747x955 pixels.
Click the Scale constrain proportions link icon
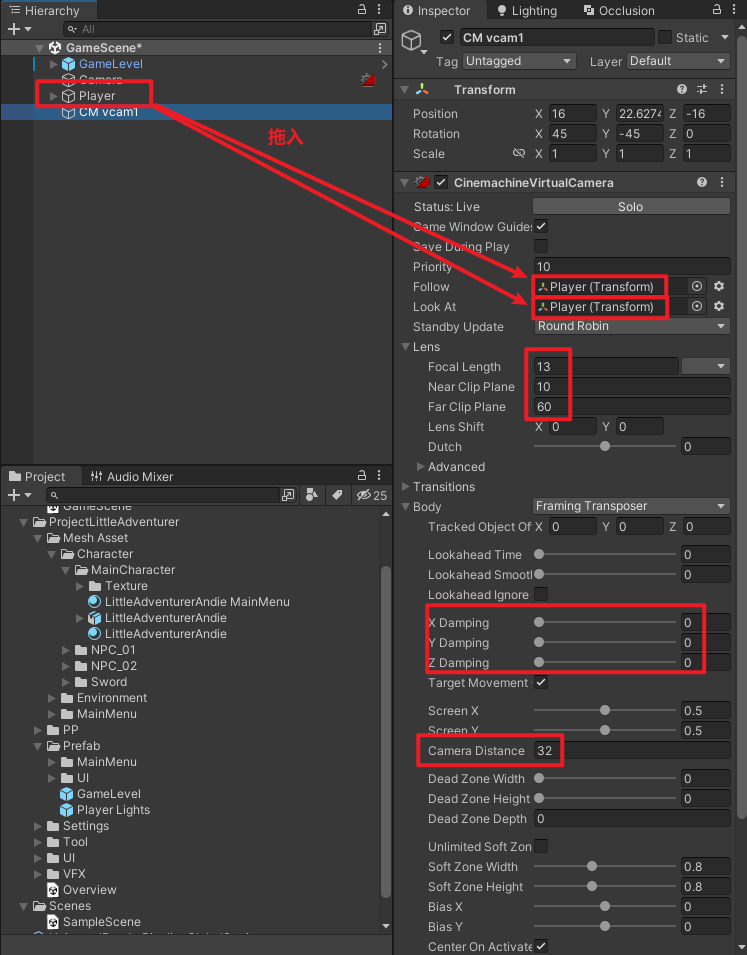point(518,154)
